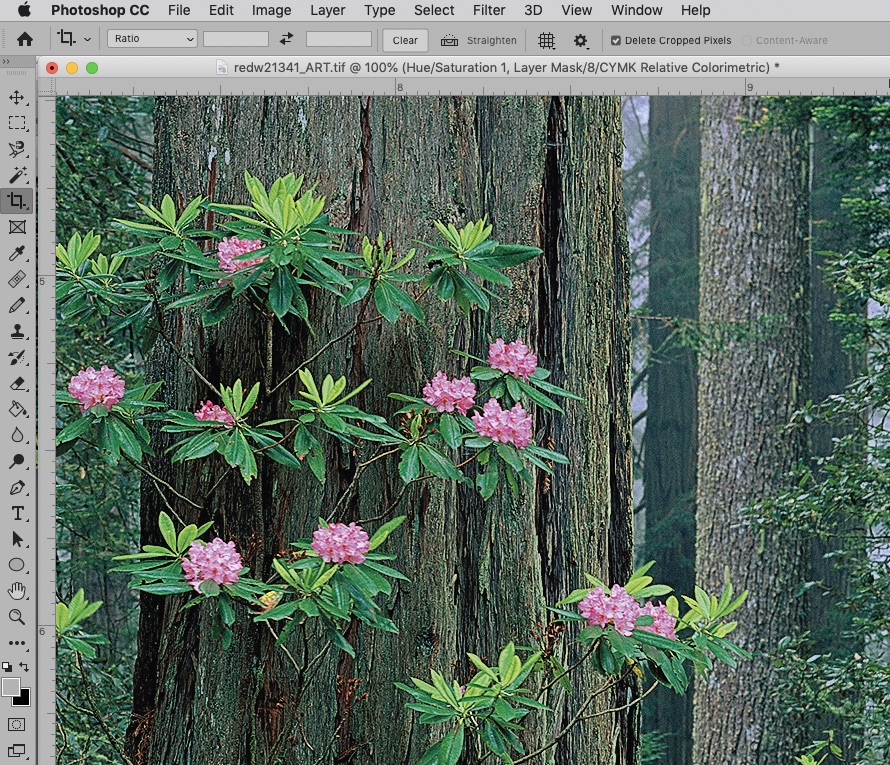The width and height of the screenshot is (890, 765).
Task: Pick the foreground color swatch
Action: (x=11, y=687)
